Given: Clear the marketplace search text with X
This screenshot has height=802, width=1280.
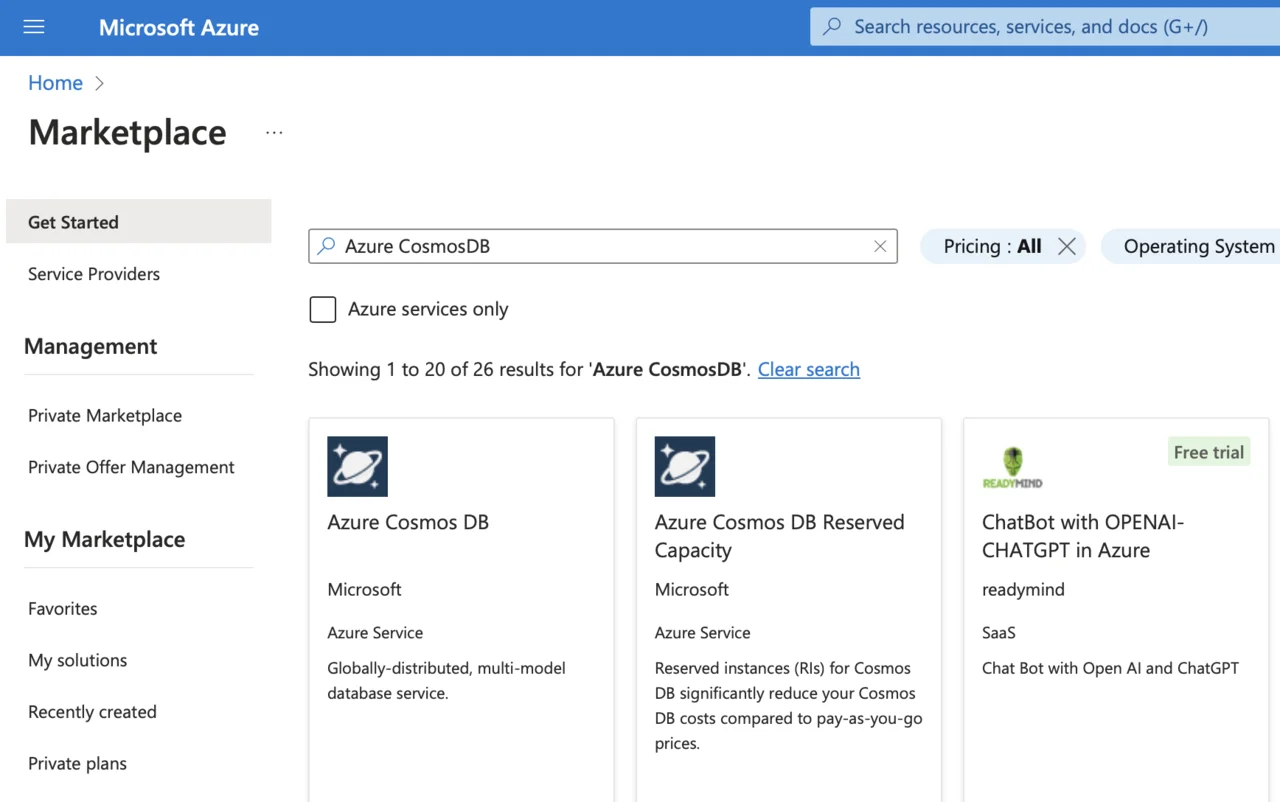Looking at the screenshot, I should [880, 246].
